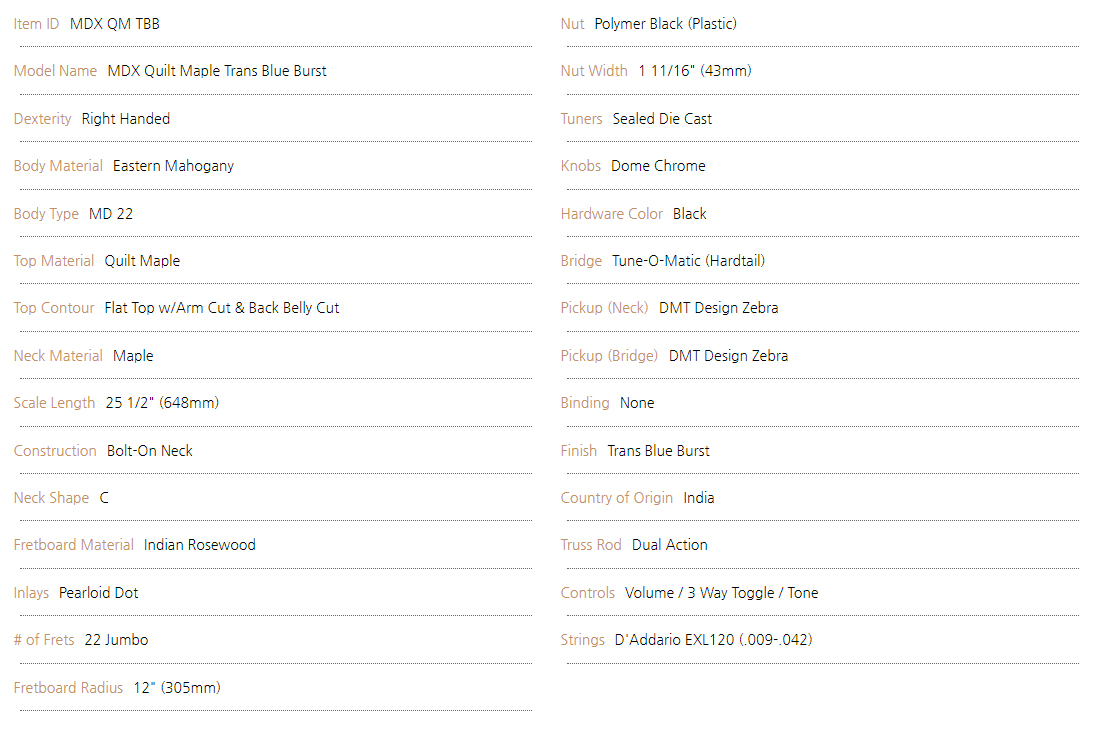Click Bolt-On Neck construction value
1106x742 pixels.
point(150,451)
